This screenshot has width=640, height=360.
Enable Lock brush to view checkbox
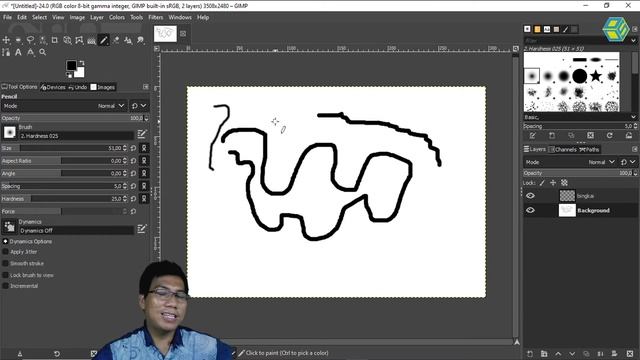point(5,275)
